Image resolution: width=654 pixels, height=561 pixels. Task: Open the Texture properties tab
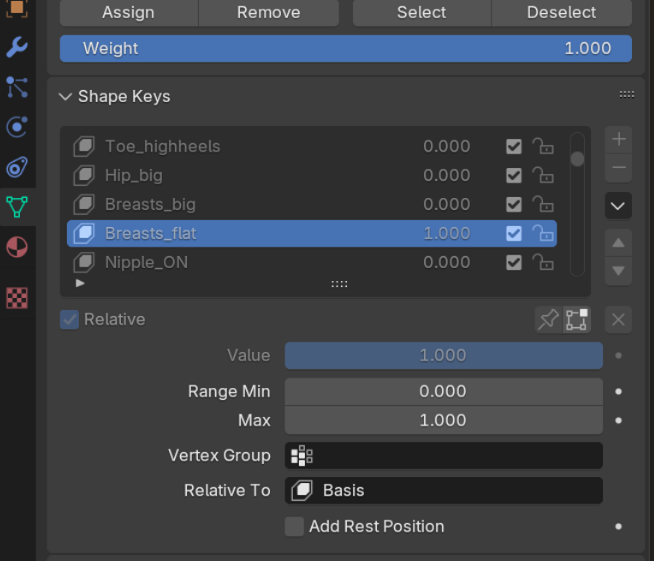(17, 297)
